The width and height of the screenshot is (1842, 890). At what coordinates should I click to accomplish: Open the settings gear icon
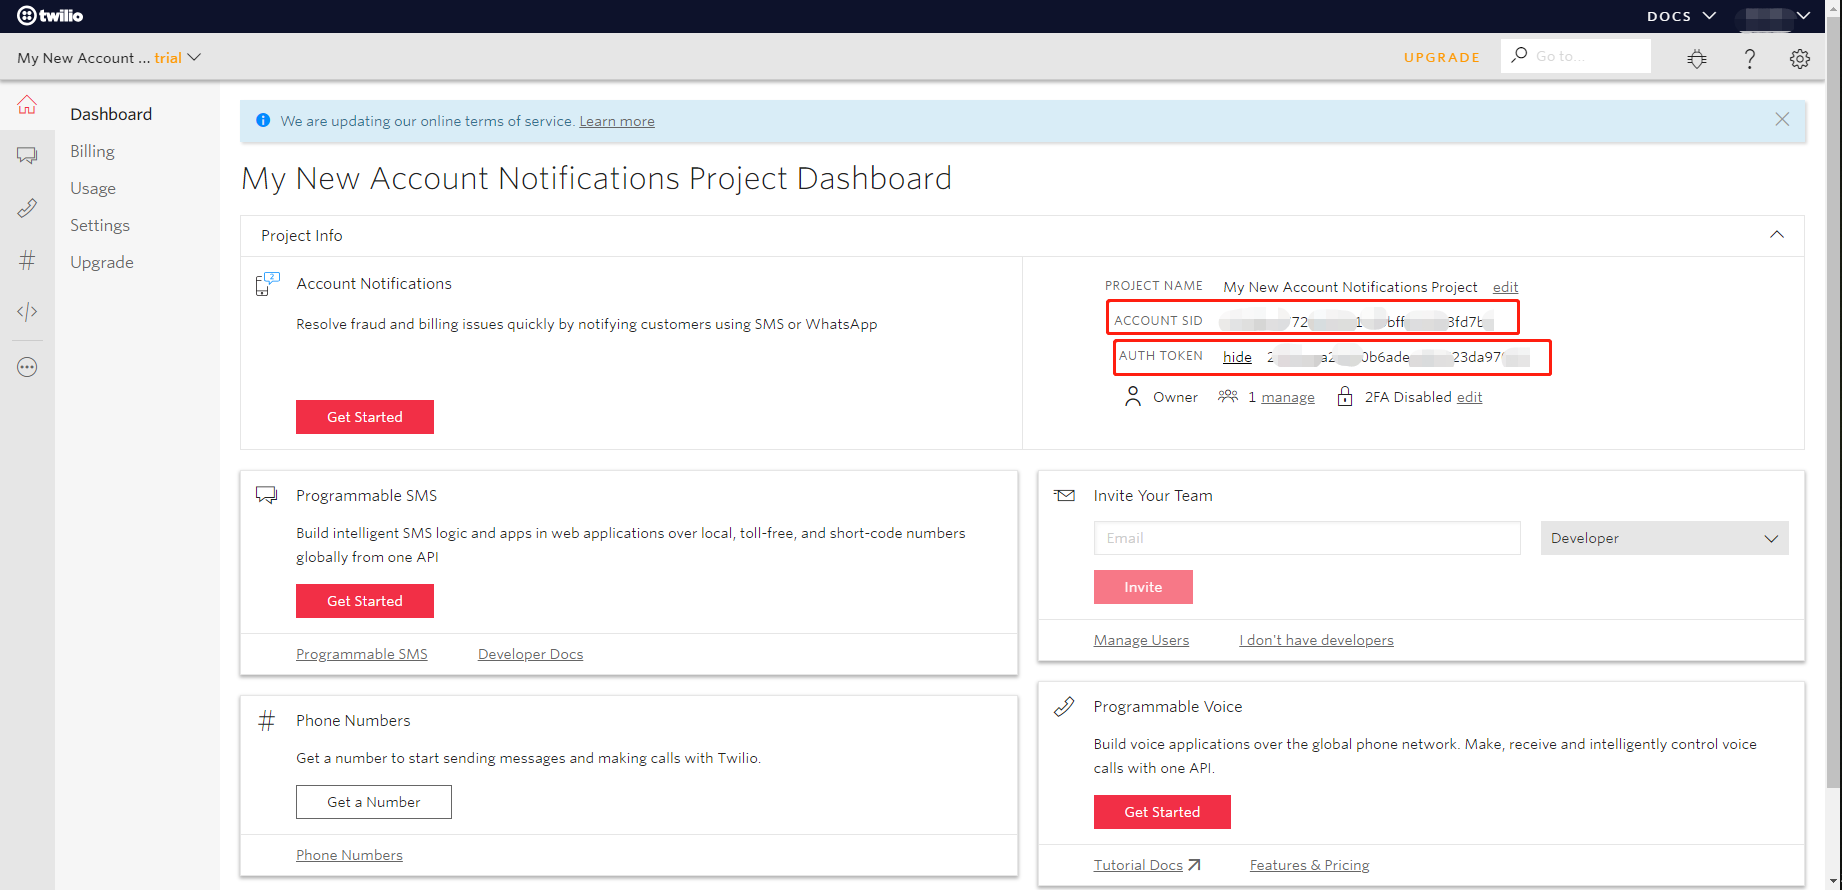click(x=1800, y=58)
